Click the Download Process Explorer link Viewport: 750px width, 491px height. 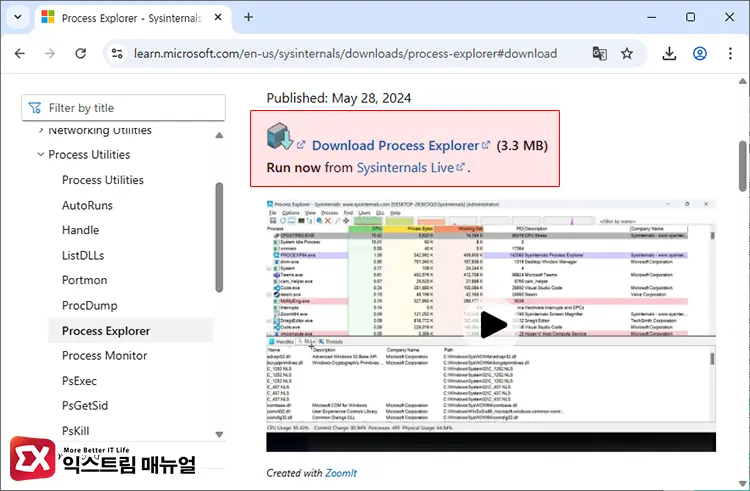395,145
